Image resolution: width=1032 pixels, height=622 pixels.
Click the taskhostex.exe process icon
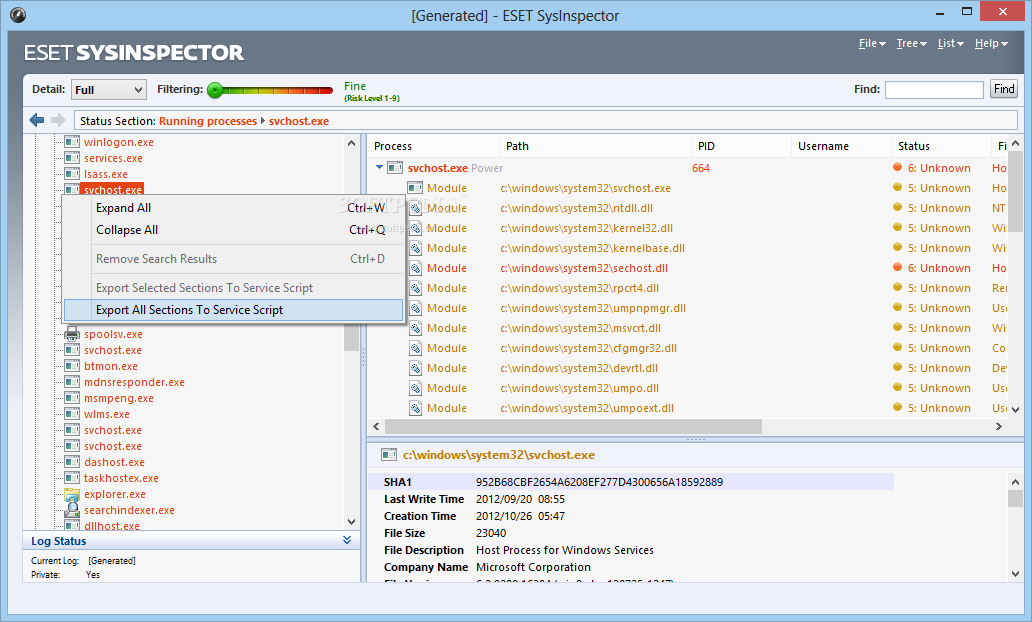click(72, 478)
